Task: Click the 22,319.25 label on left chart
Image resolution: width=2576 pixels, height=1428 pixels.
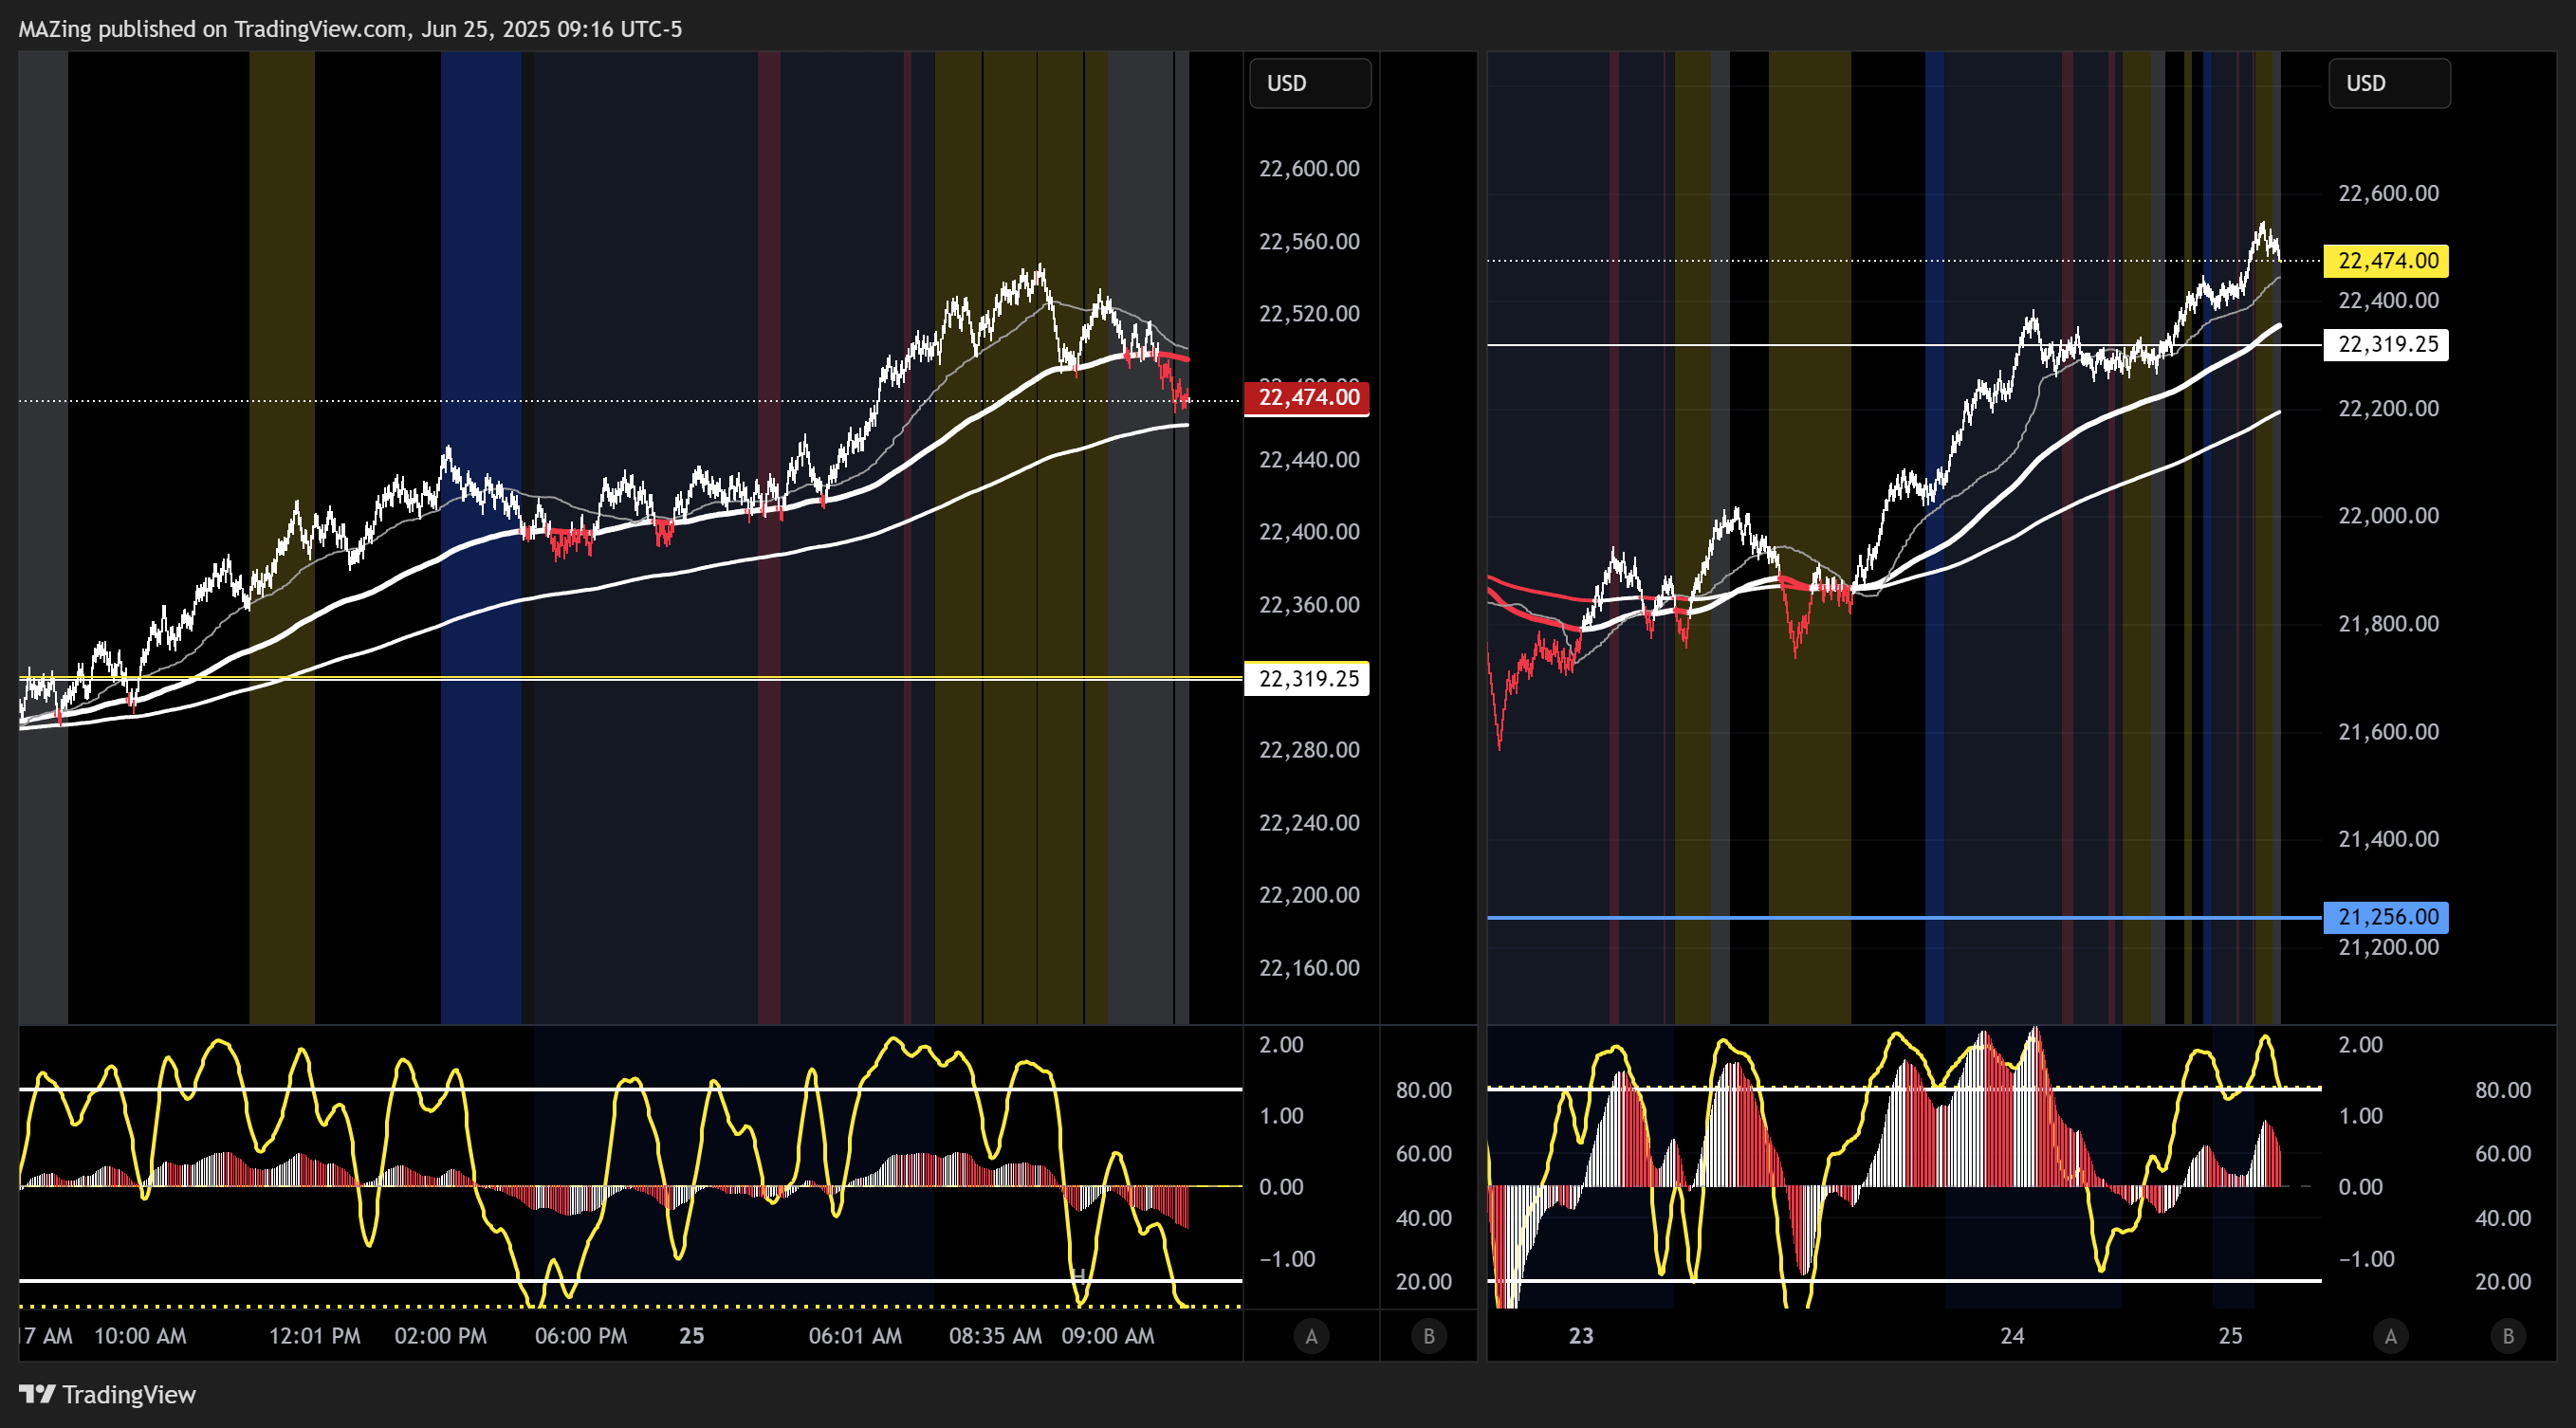Action: tap(1307, 679)
